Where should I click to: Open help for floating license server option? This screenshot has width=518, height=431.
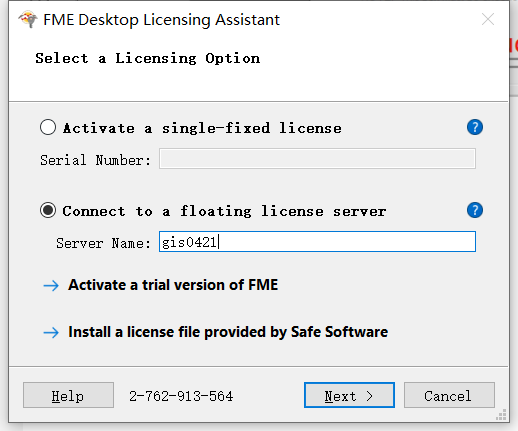[x=475, y=210]
